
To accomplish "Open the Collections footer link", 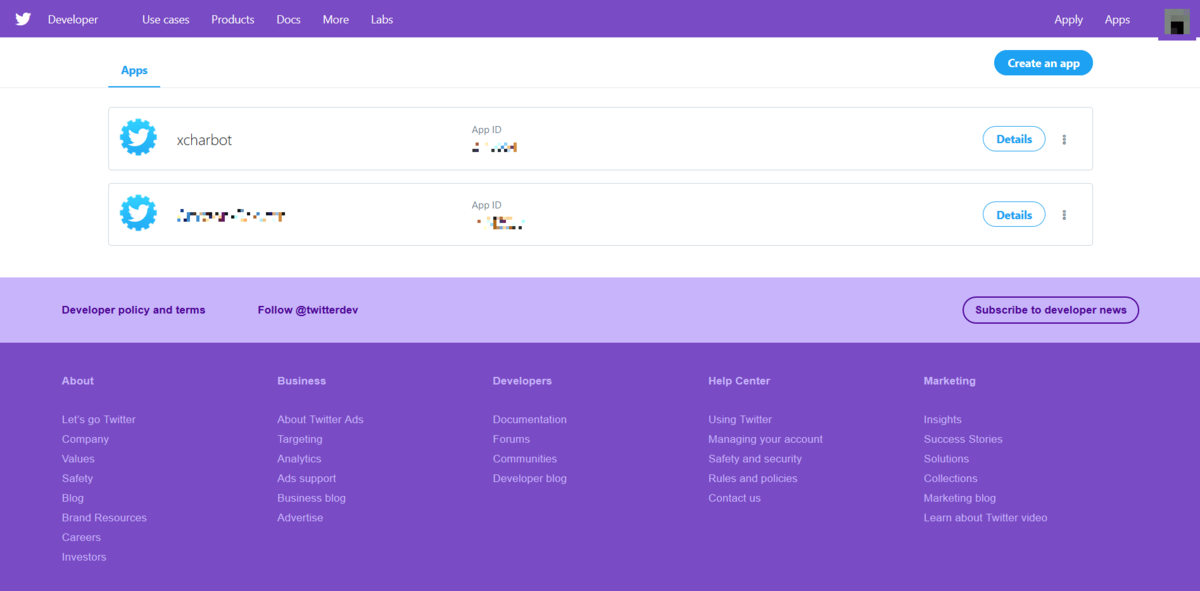I will point(951,479).
